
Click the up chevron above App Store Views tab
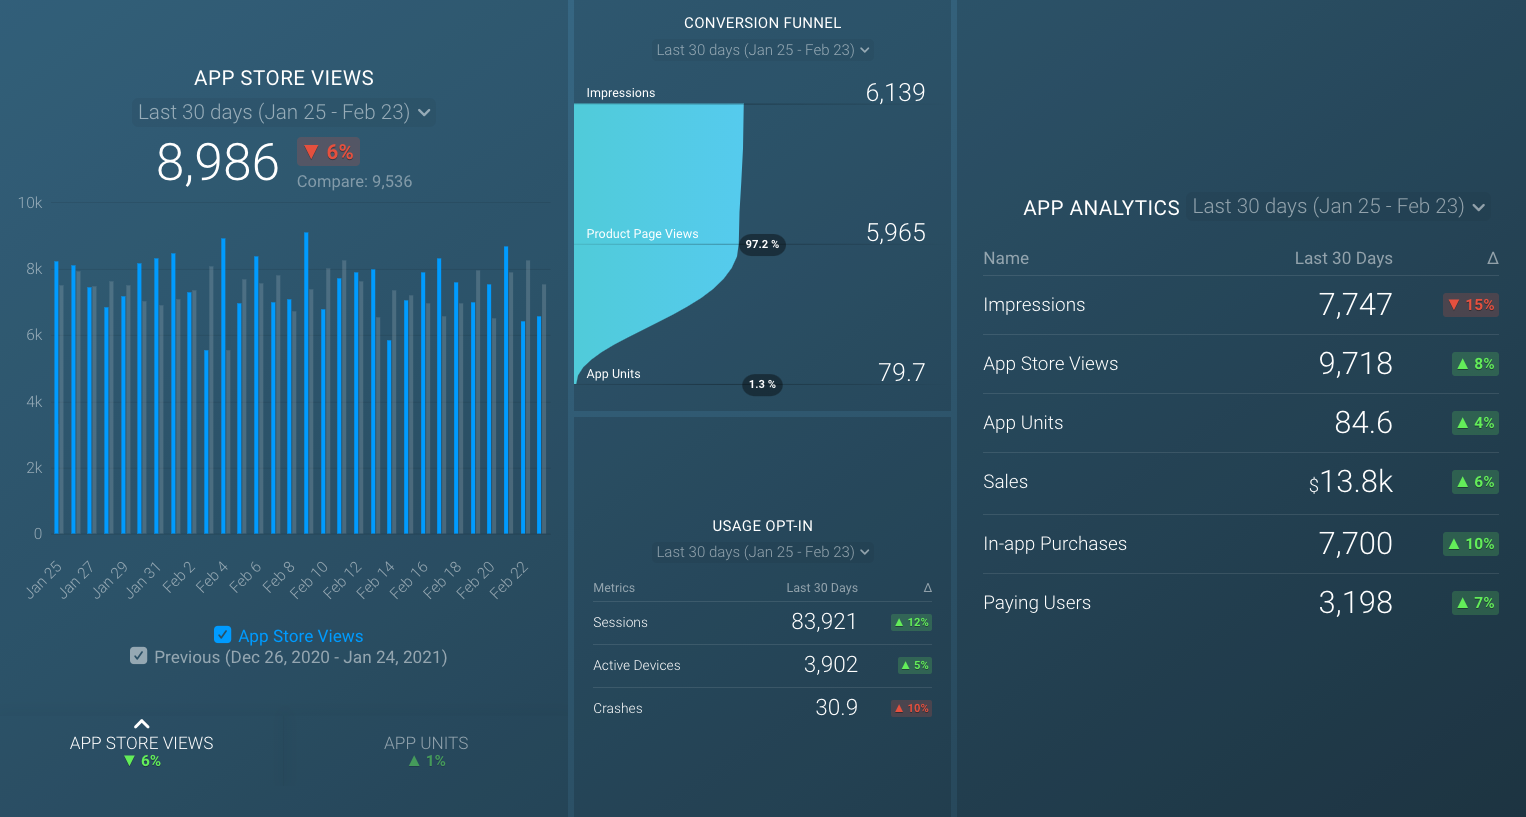(142, 724)
